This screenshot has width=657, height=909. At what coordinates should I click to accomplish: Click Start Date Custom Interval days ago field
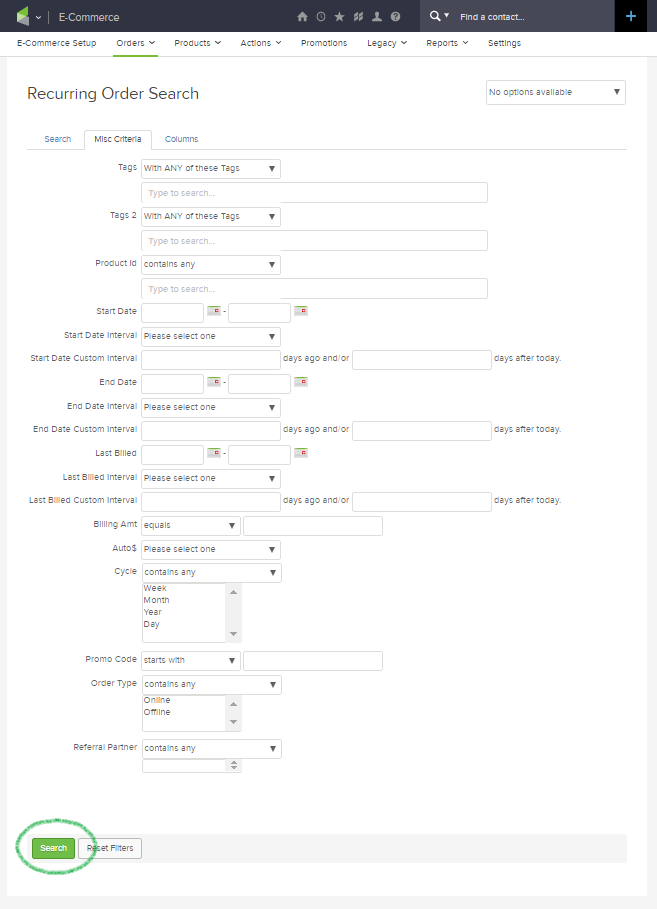coord(211,359)
